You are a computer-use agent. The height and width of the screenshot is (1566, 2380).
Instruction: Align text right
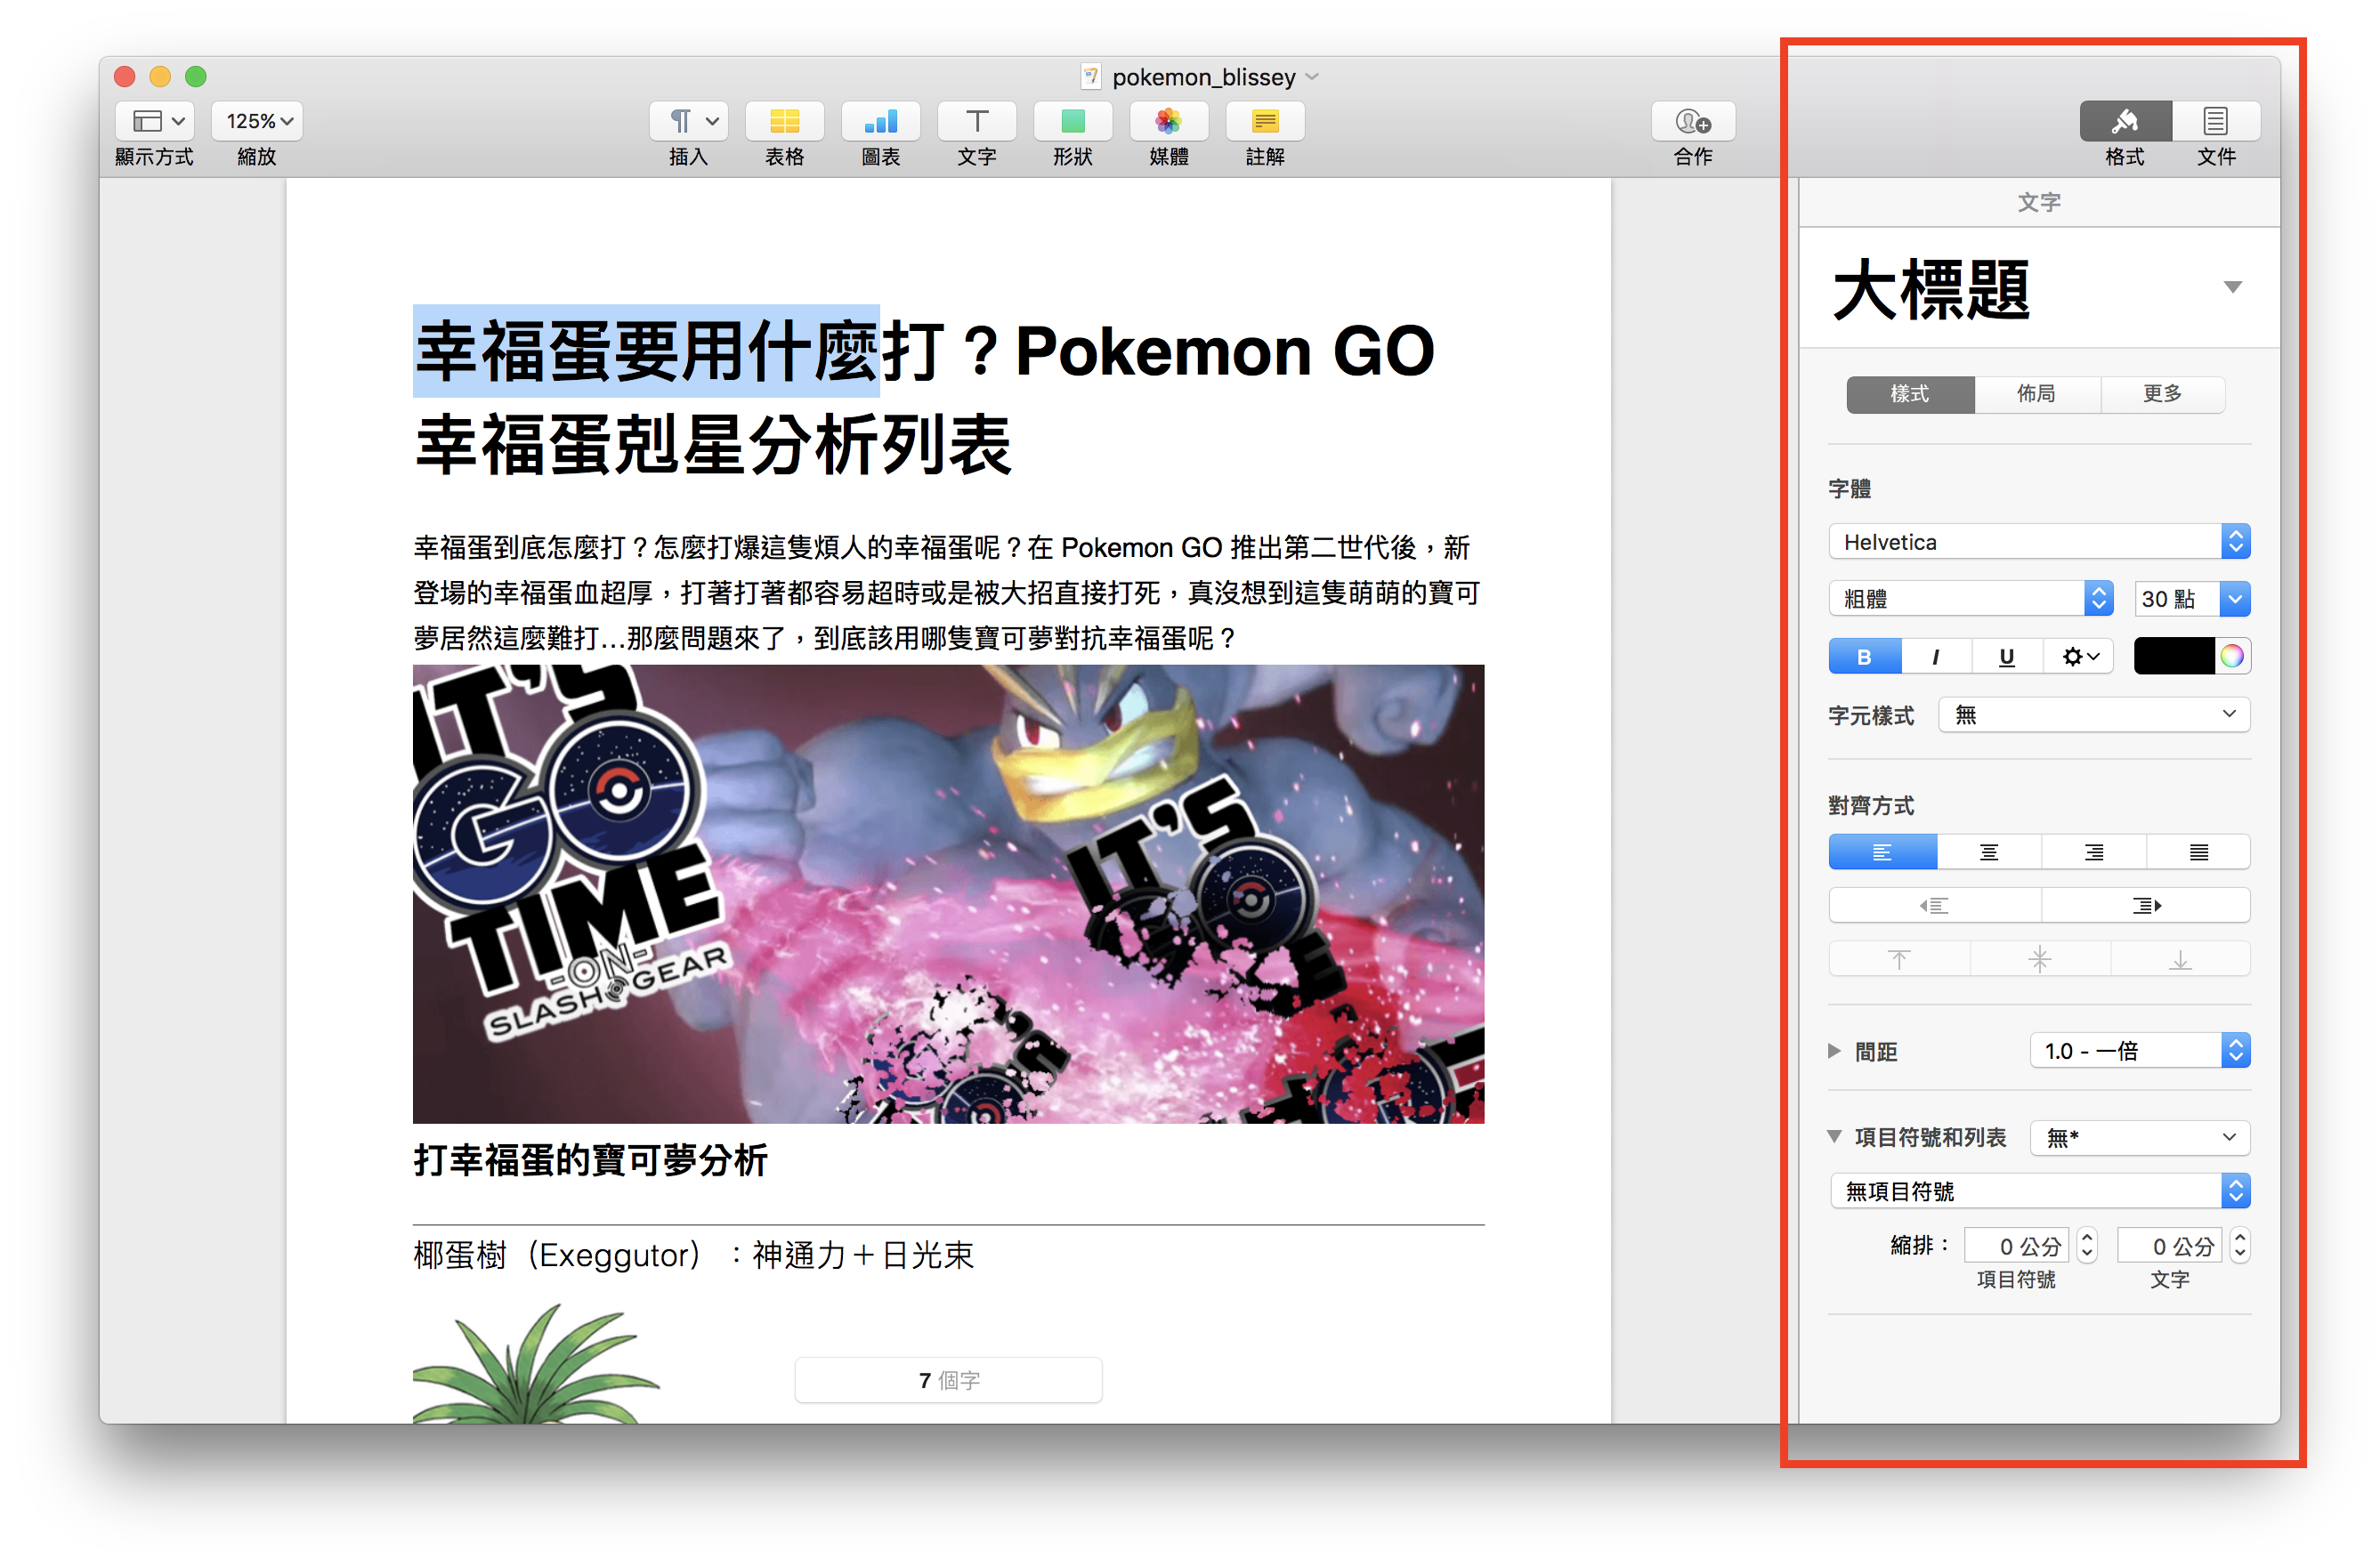[2094, 852]
